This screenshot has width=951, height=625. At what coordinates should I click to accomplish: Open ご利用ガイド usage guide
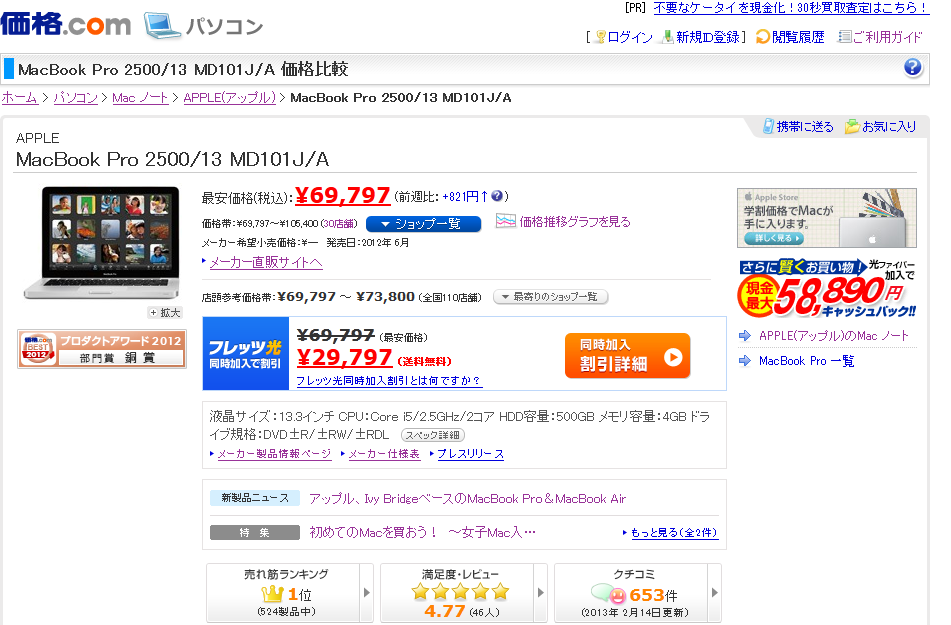[887, 38]
